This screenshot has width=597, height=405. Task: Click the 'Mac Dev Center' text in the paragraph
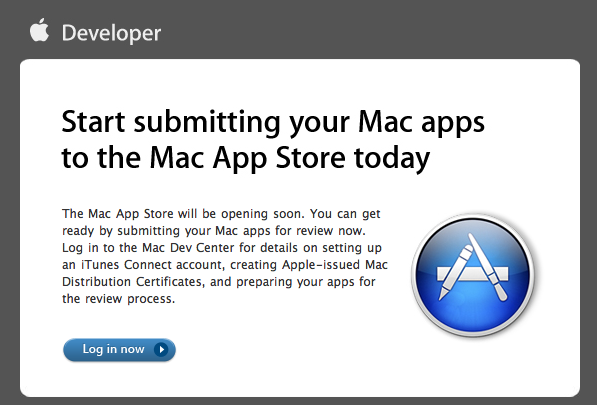click(188, 248)
